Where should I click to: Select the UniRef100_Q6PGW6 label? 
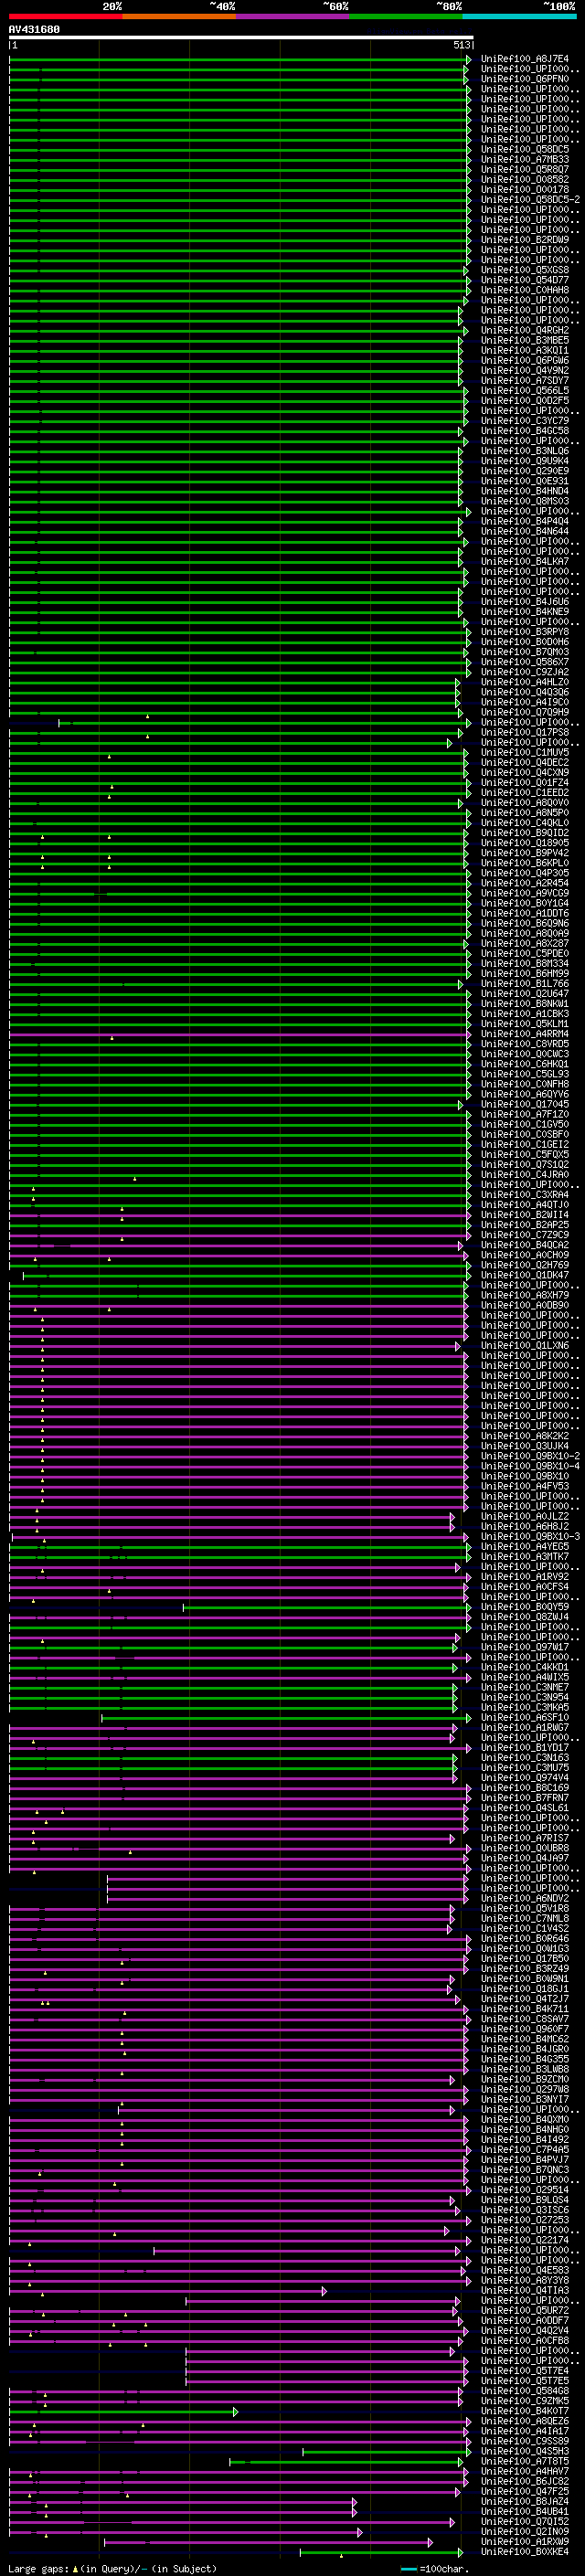(524, 360)
